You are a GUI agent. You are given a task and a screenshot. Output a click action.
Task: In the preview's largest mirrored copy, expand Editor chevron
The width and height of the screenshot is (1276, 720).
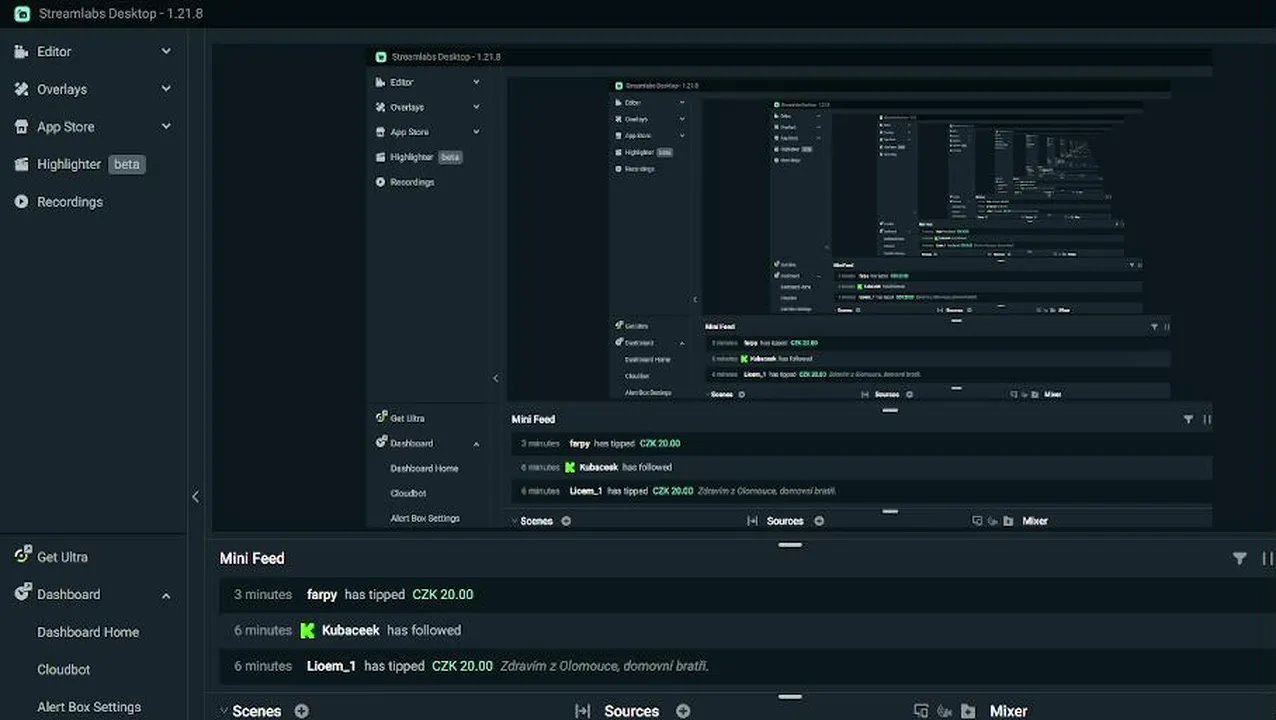click(x=476, y=82)
